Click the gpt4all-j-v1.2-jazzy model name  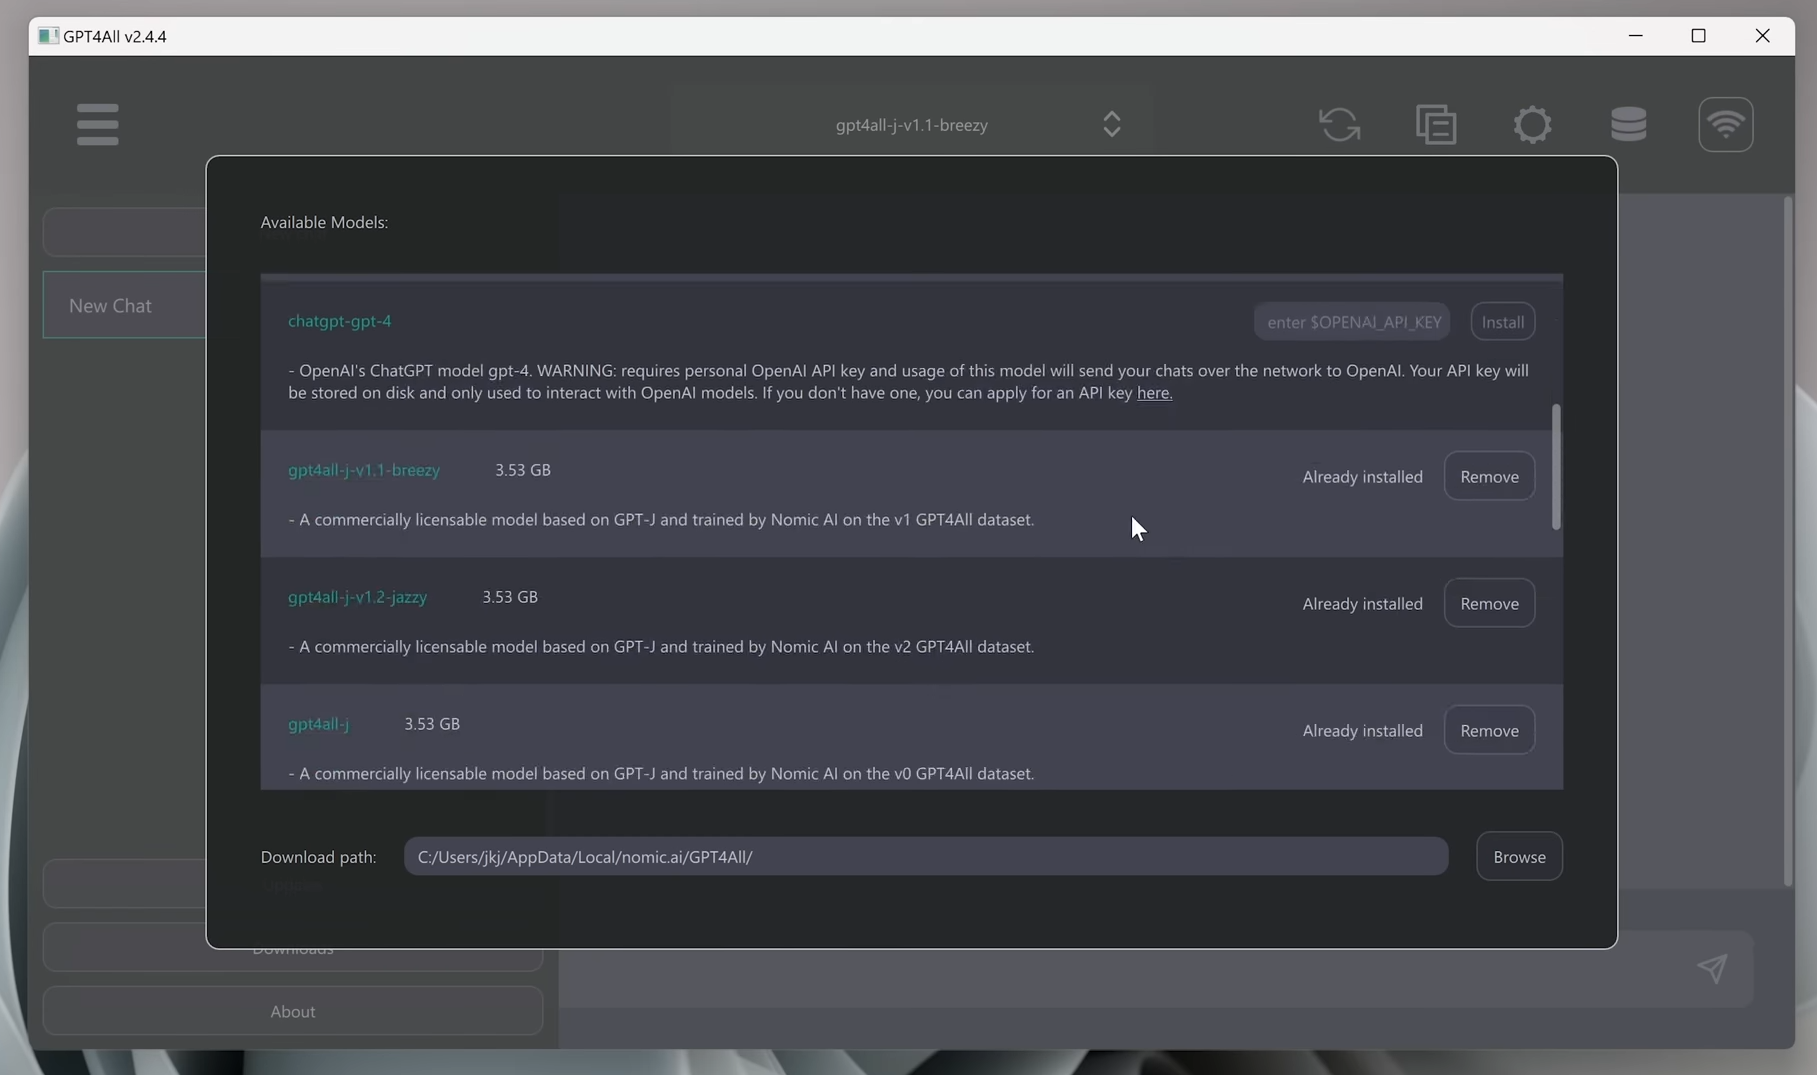point(357,597)
